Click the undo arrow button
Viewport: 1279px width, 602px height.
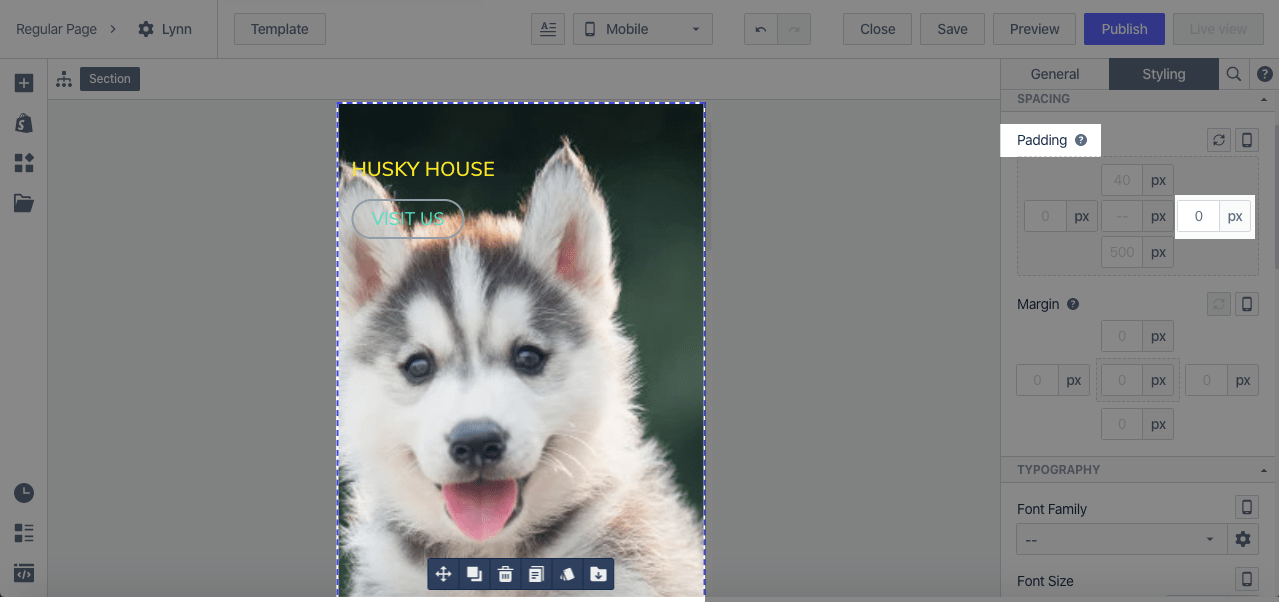click(x=761, y=29)
